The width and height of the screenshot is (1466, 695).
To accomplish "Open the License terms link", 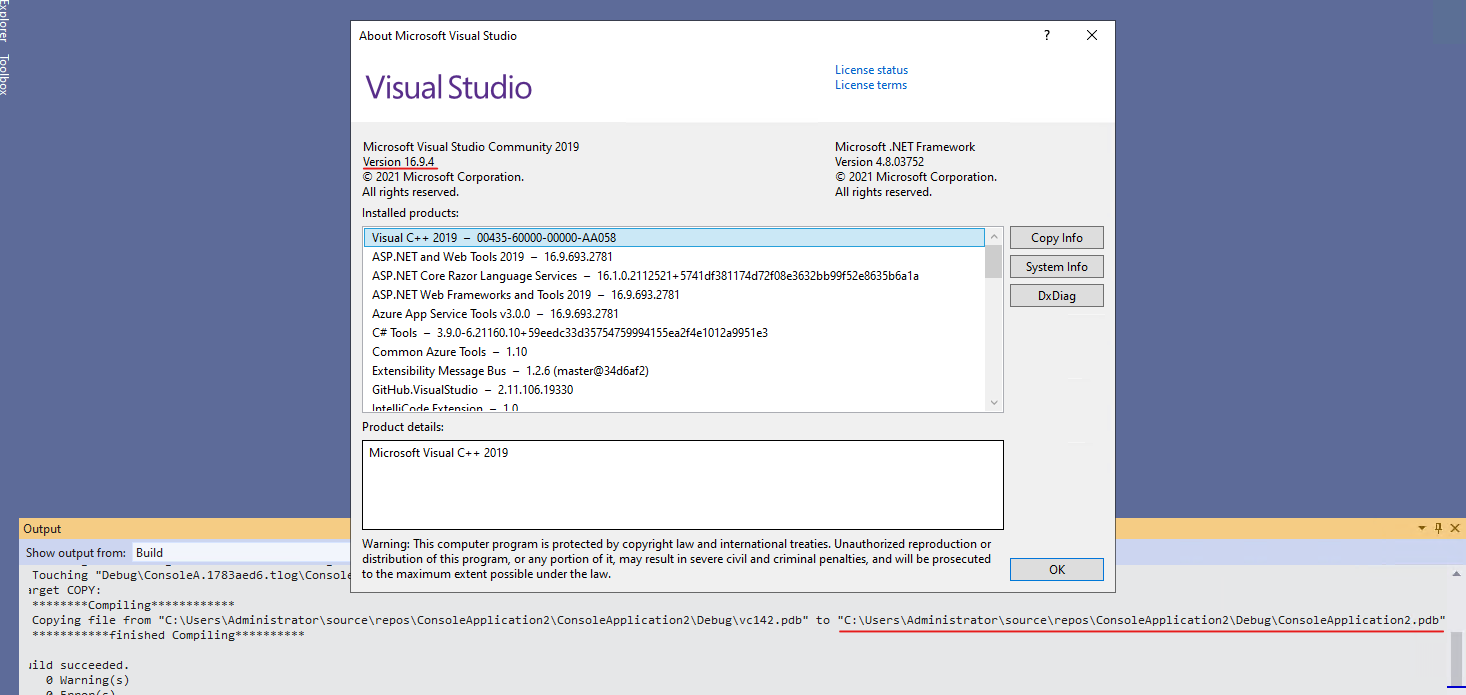I will 871,85.
